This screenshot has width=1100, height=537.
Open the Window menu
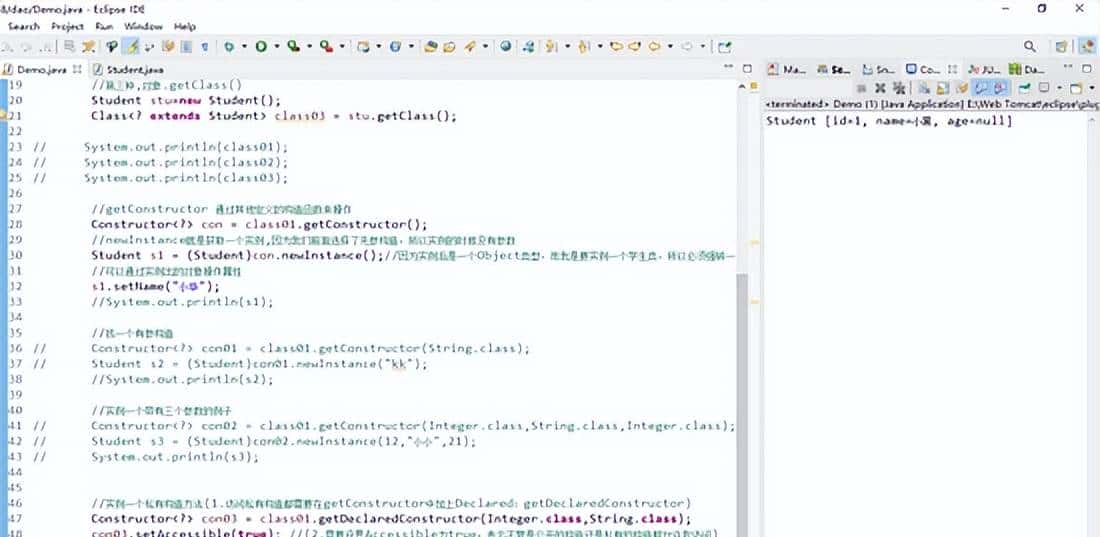point(144,26)
